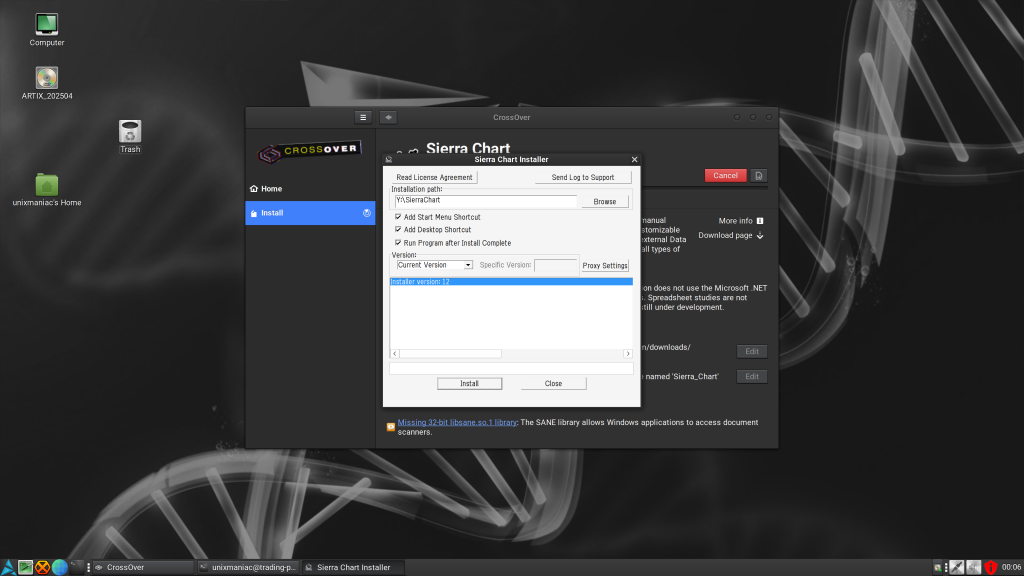Click the back arrow in CrossOver toolbar
Screen dimensions: 1024x576
tap(388, 117)
